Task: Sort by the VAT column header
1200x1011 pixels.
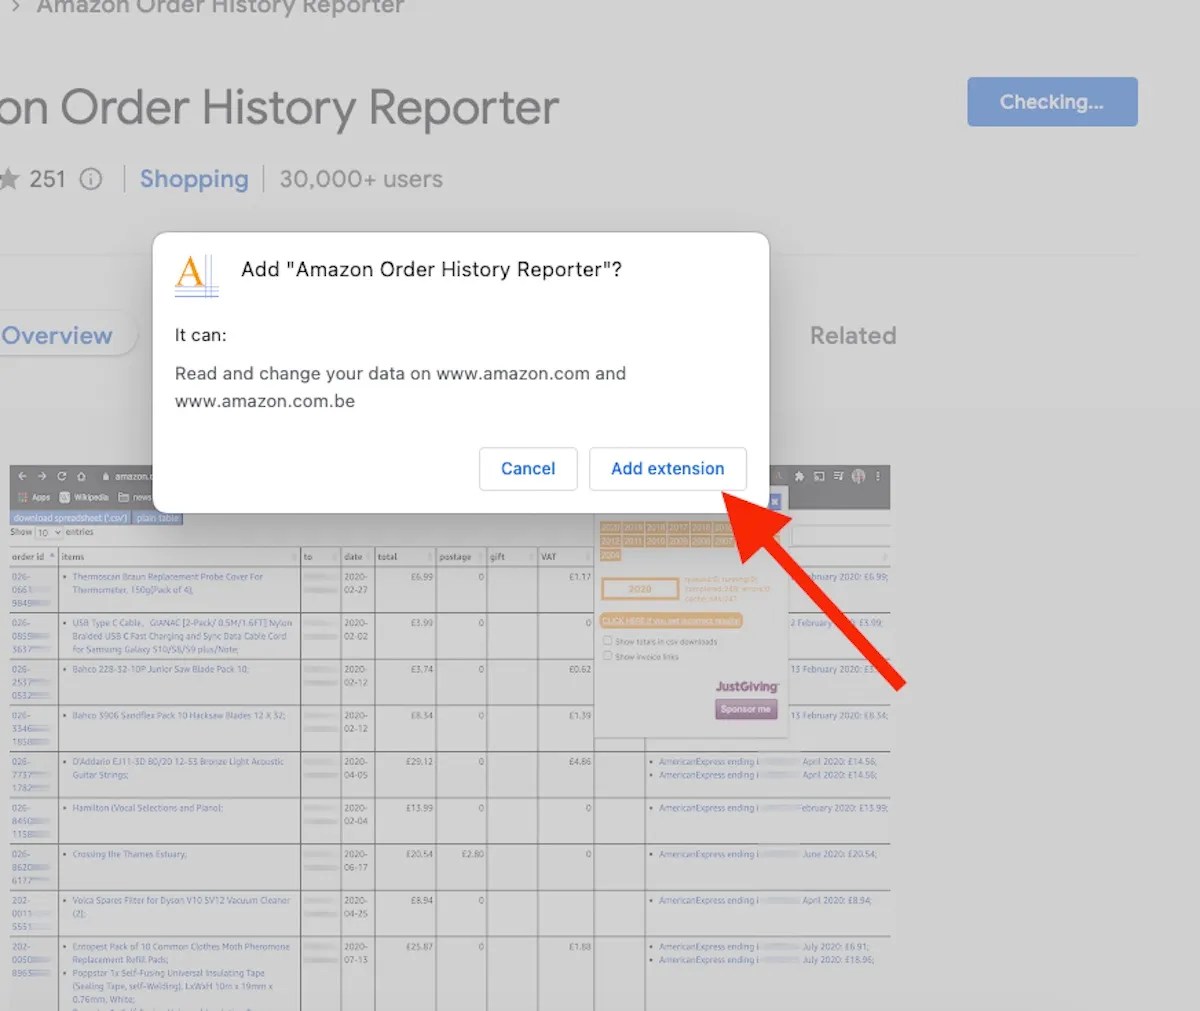Action: coord(565,557)
